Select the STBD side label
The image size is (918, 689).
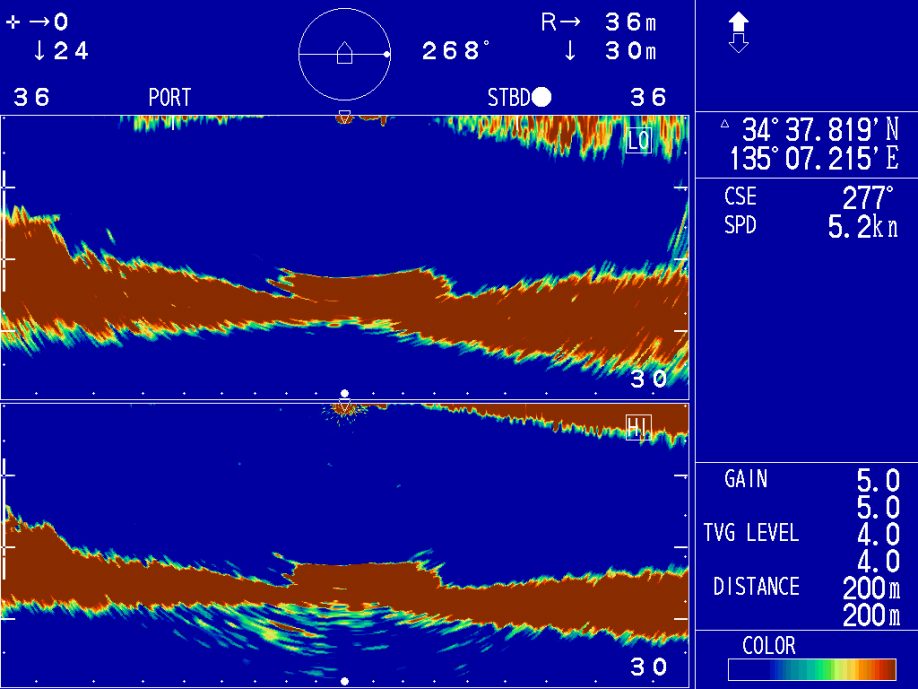coord(507,98)
